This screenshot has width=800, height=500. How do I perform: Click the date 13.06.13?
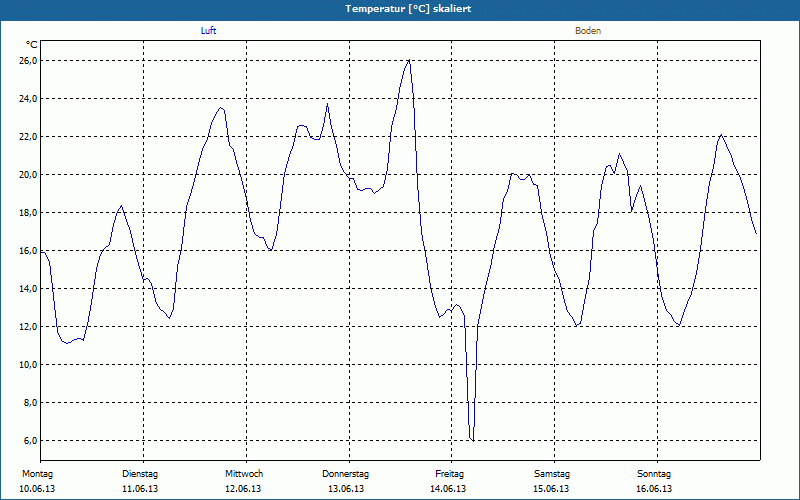[346, 489]
